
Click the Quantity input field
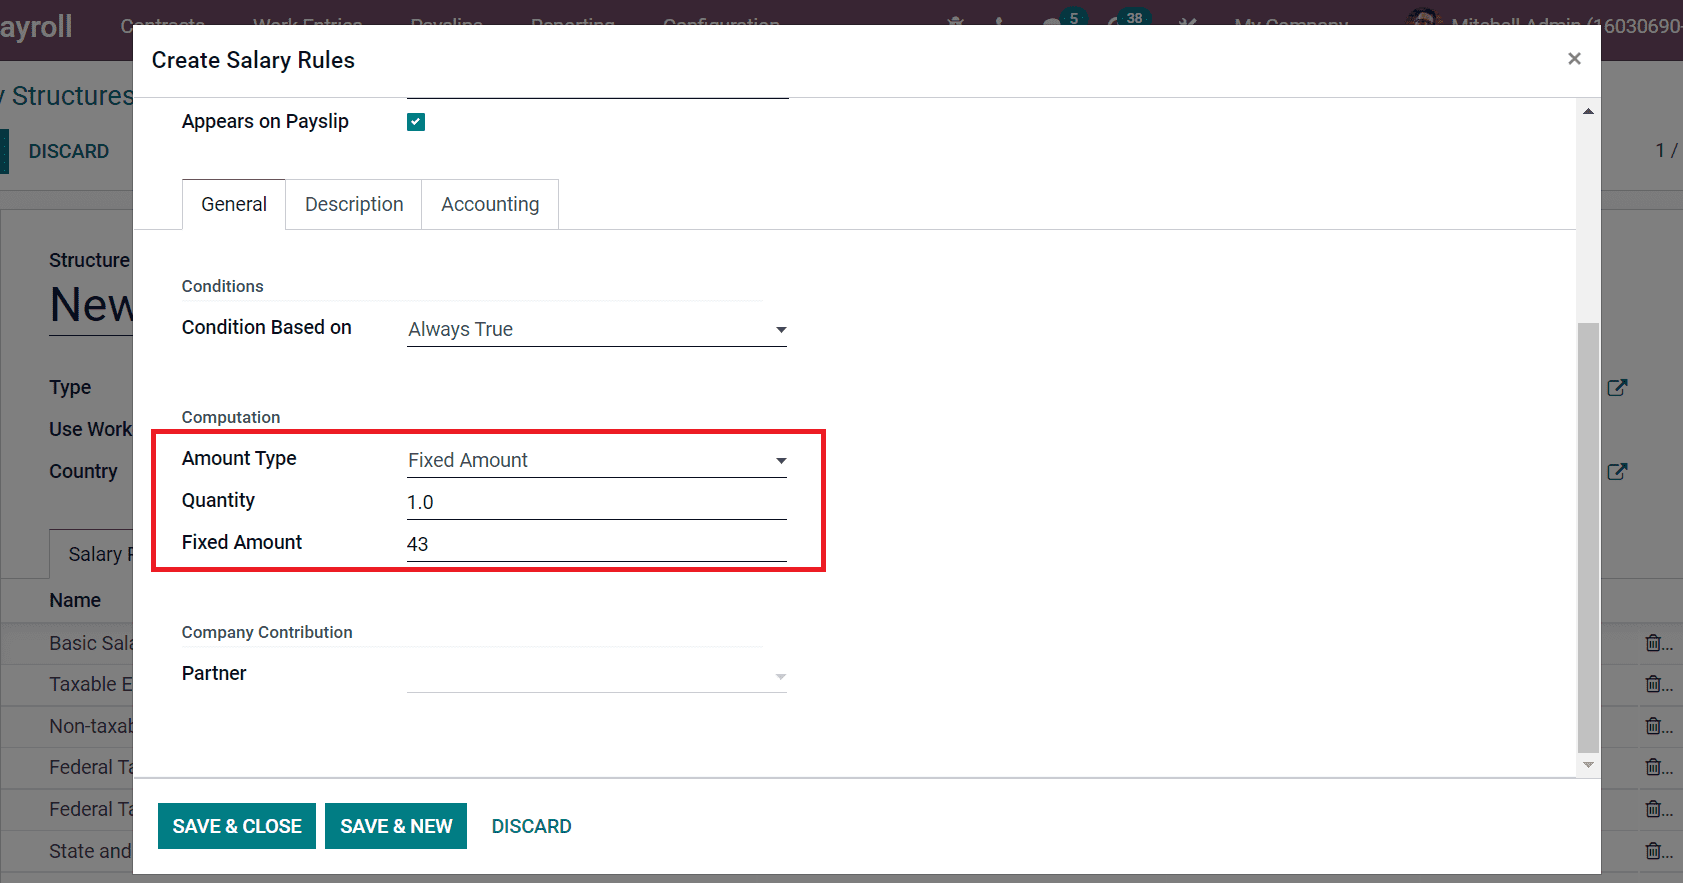click(597, 502)
